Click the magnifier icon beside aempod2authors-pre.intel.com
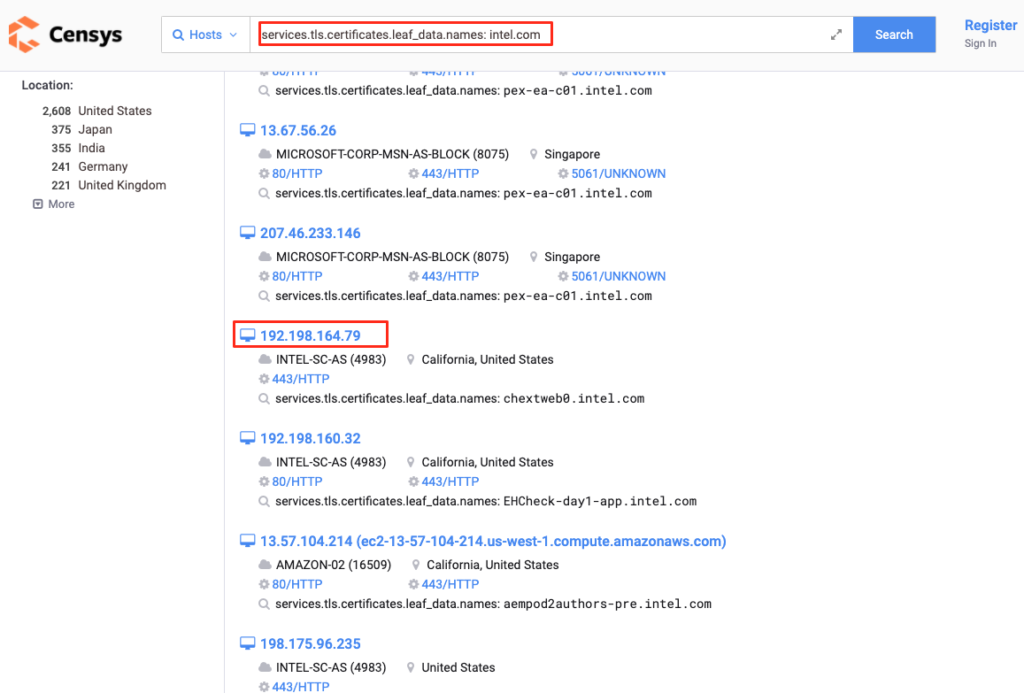Viewport: 1024px width, 693px height. (x=264, y=604)
